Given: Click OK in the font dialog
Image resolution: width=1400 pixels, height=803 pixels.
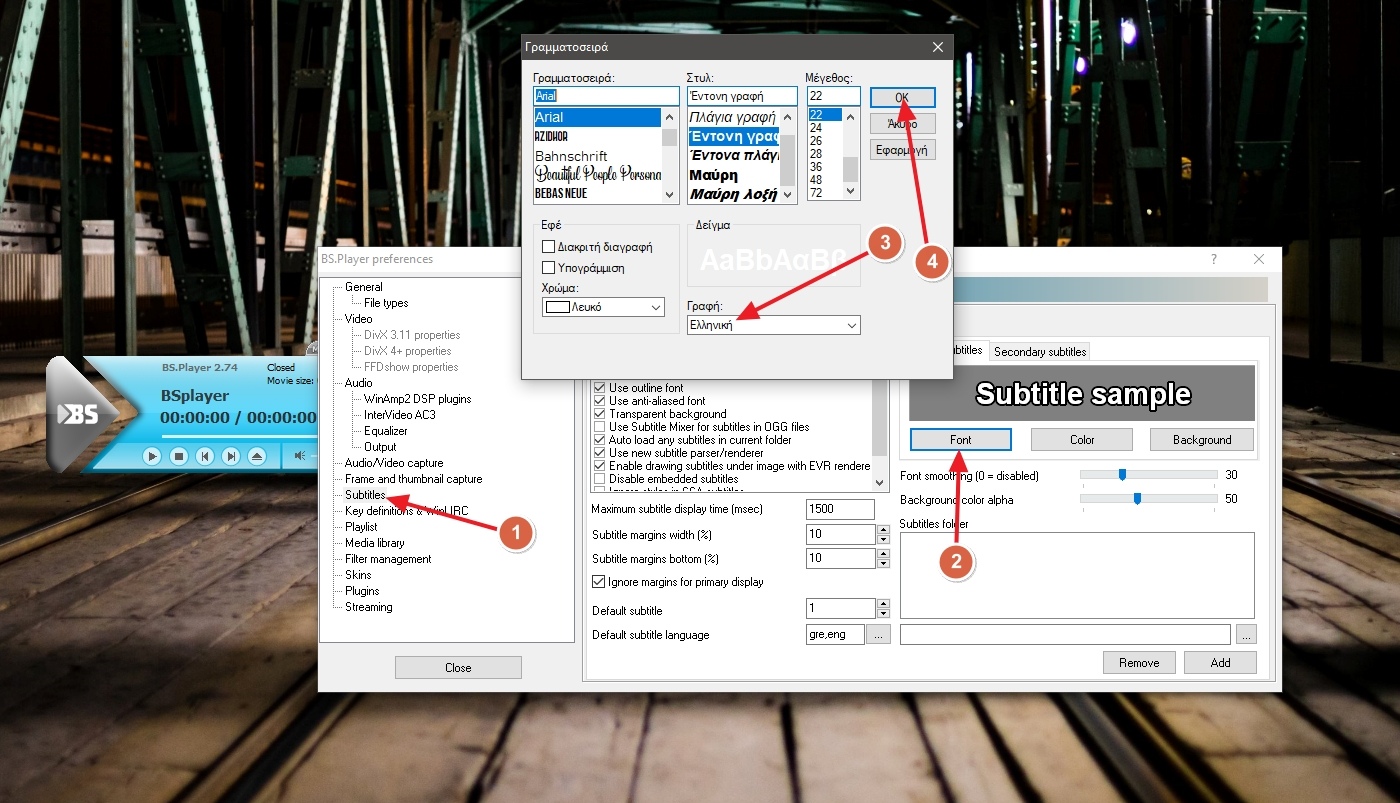Looking at the screenshot, I should point(902,97).
